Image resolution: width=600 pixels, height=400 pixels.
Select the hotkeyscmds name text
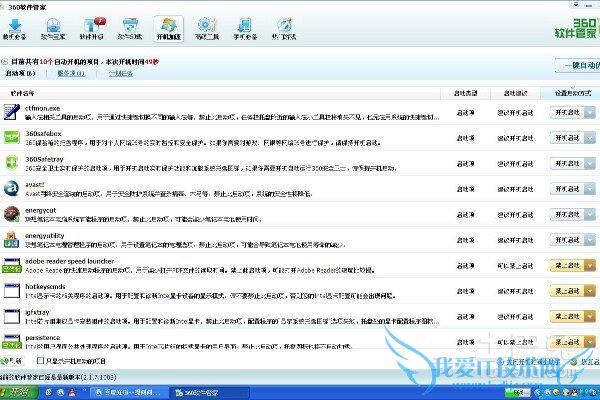click(45, 287)
